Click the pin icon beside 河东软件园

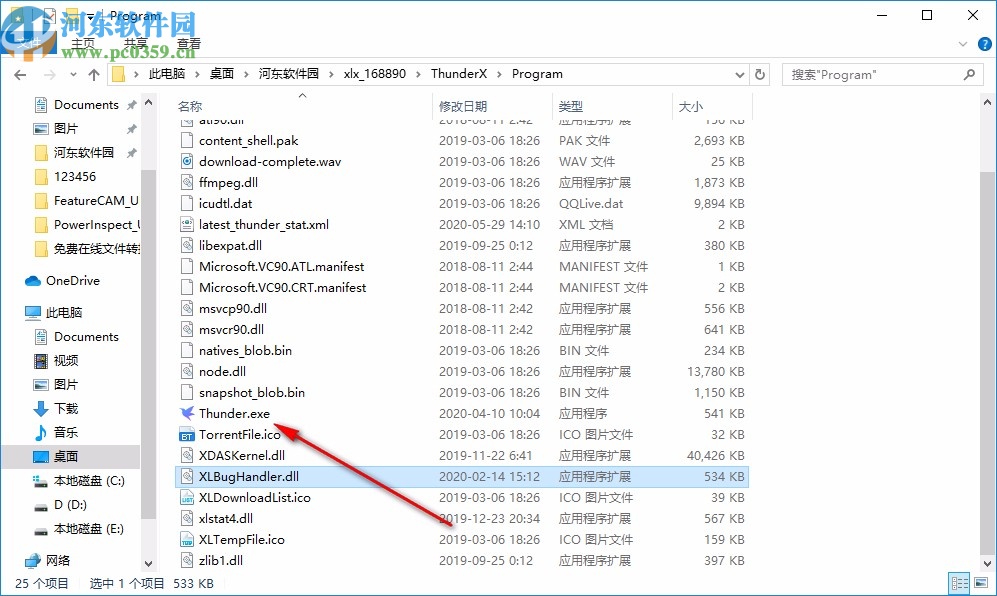[130, 152]
